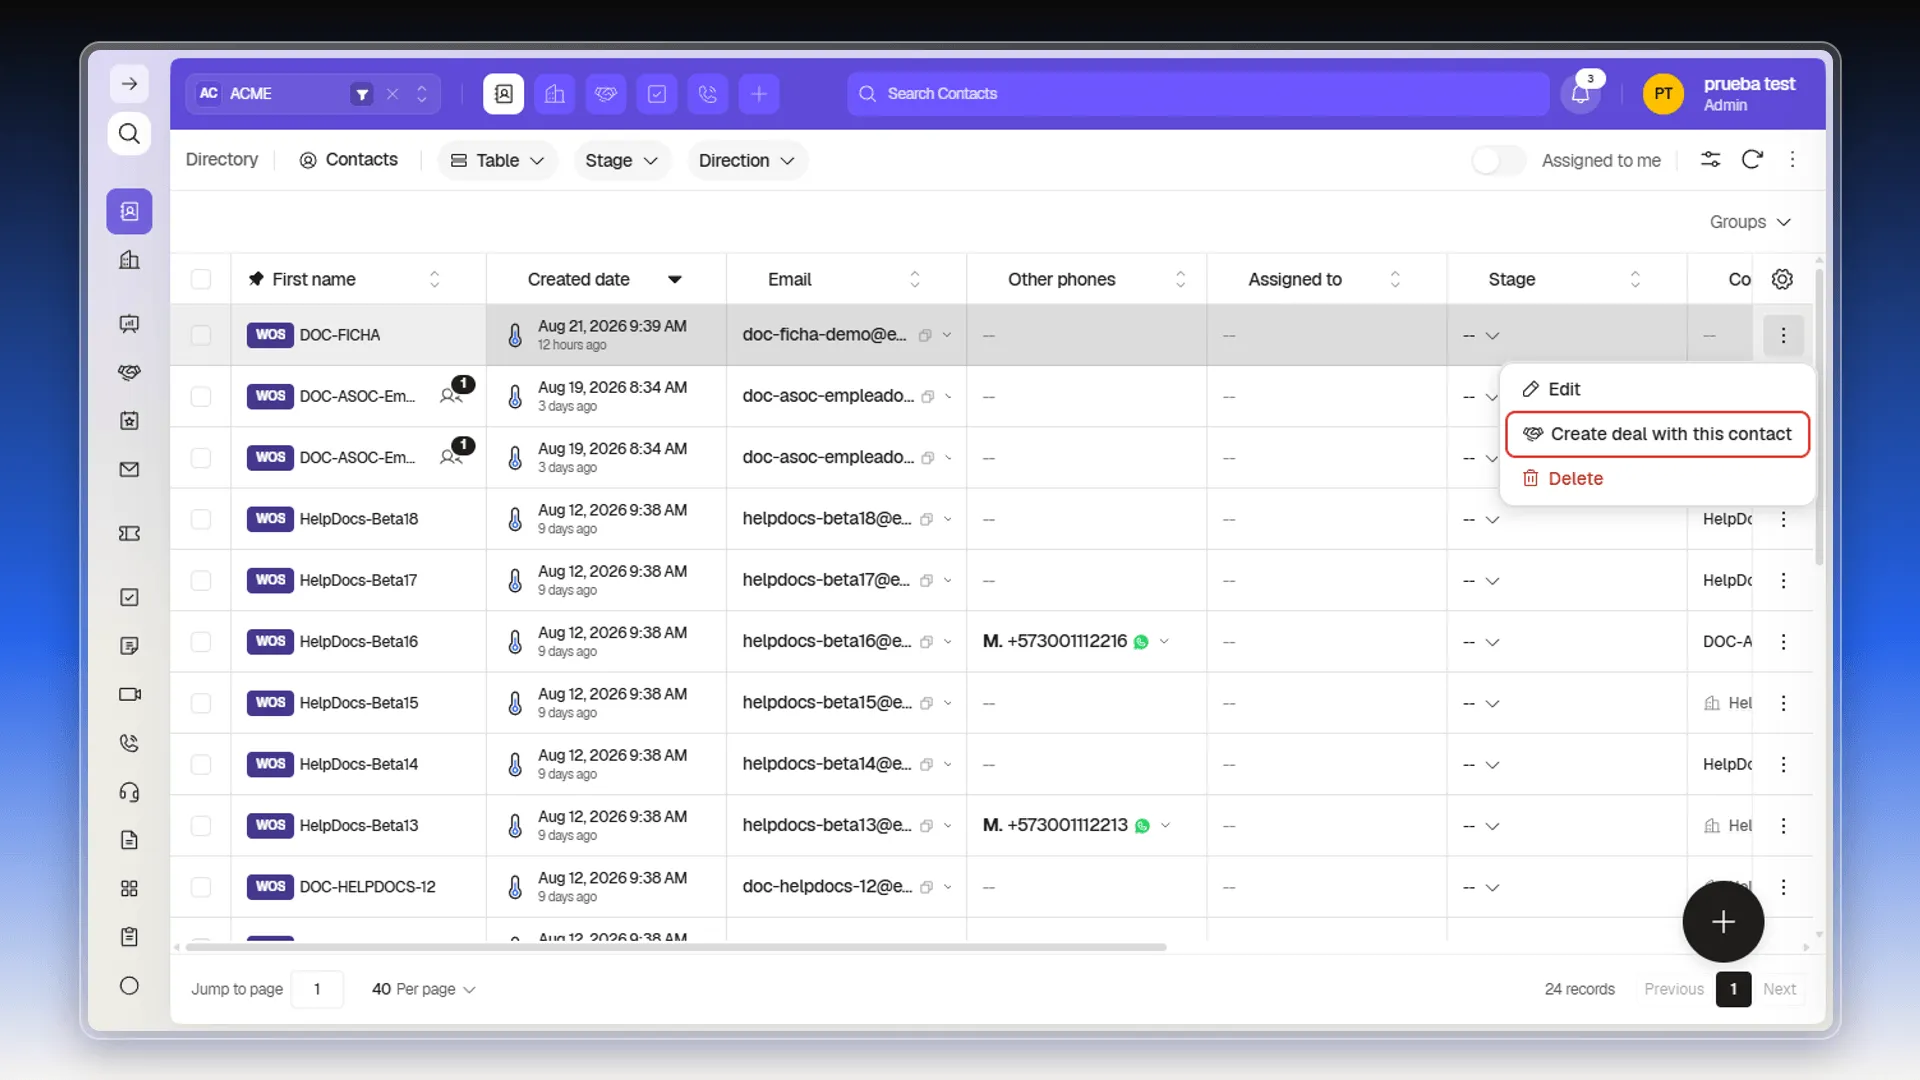
Task: Click the Next pagination link
Action: click(1779, 989)
